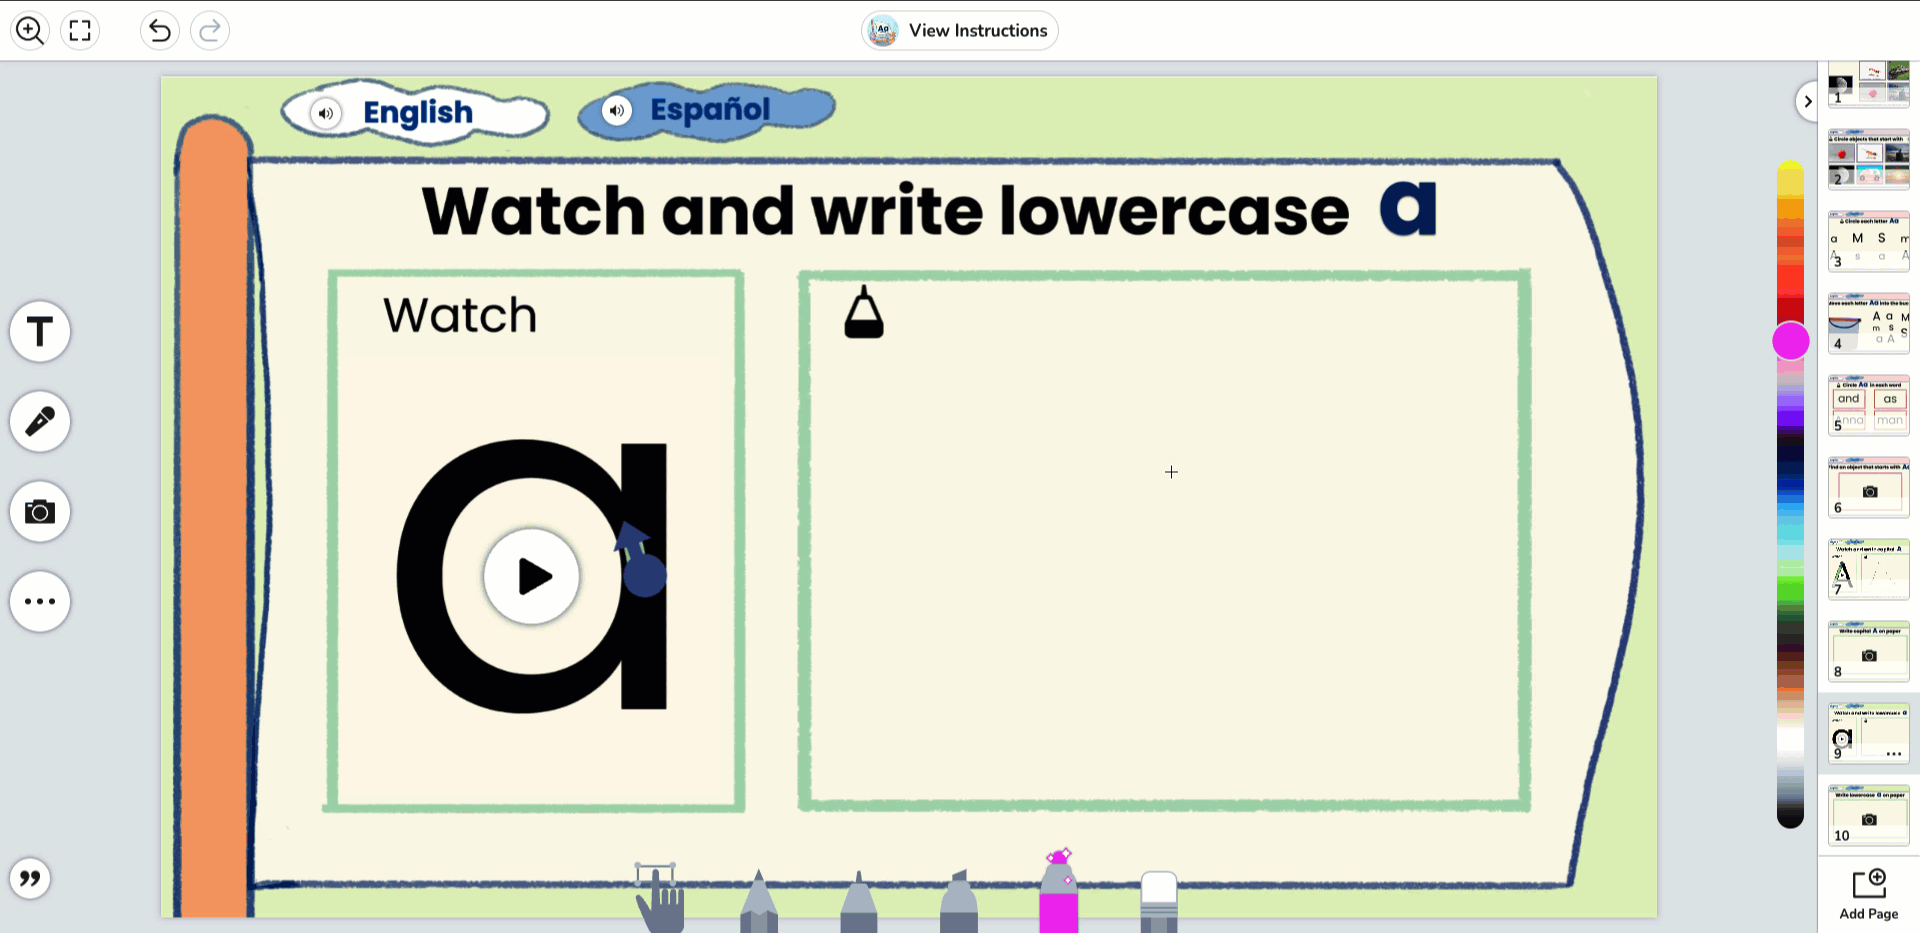Select the highlighter tool
Viewport: 1920px width, 933px height.
click(x=959, y=901)
